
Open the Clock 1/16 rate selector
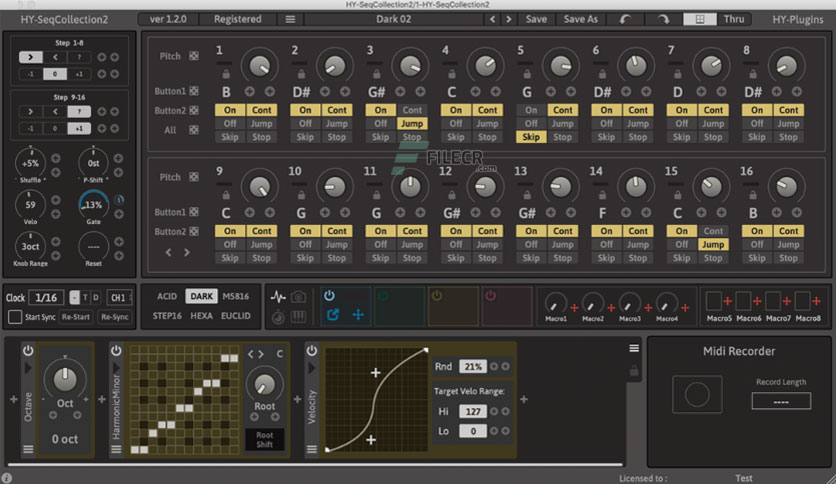[46, 297]
